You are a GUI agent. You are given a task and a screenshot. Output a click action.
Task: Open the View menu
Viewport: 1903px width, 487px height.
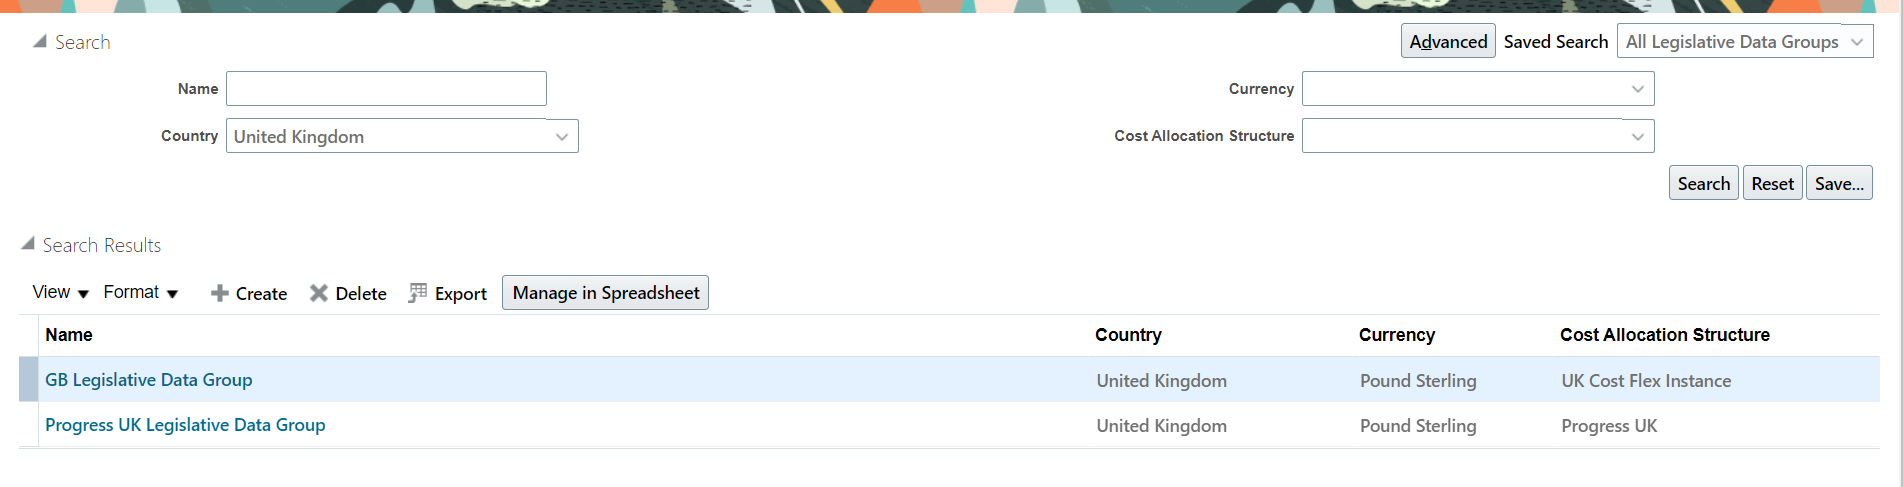(60, 293)
